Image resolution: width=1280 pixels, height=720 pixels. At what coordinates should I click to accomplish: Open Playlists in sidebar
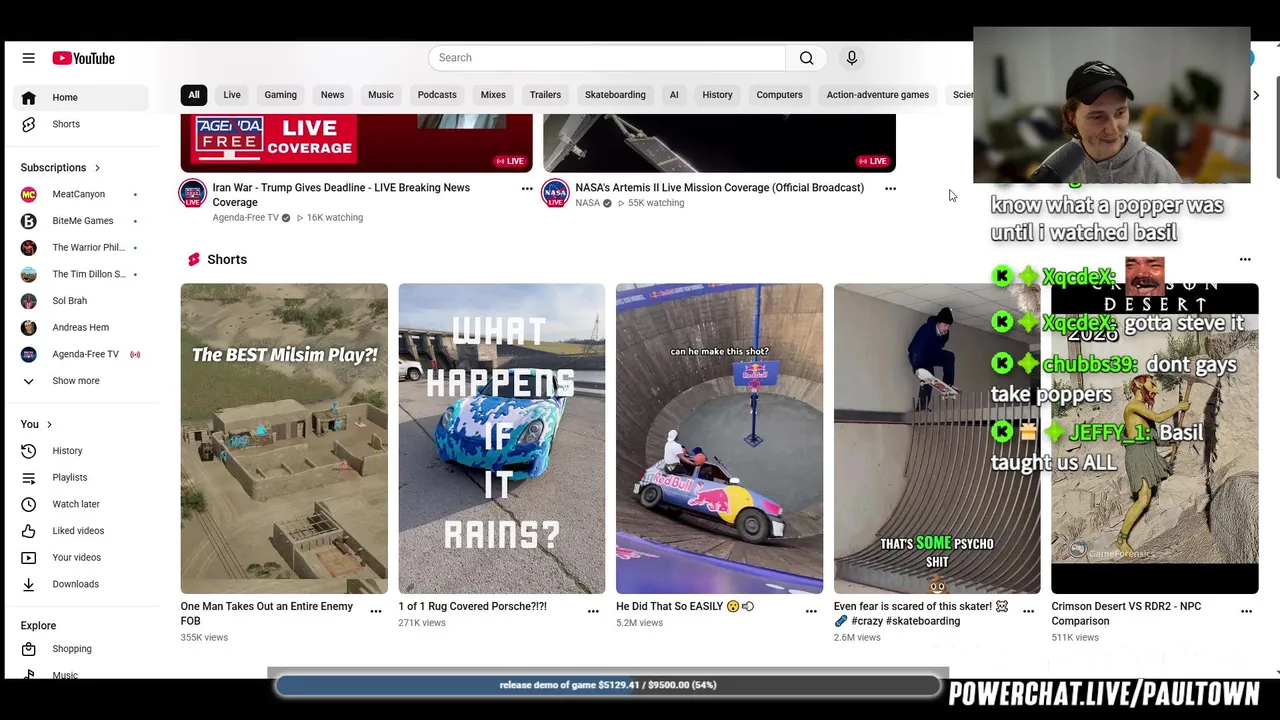tap(82, 477)
